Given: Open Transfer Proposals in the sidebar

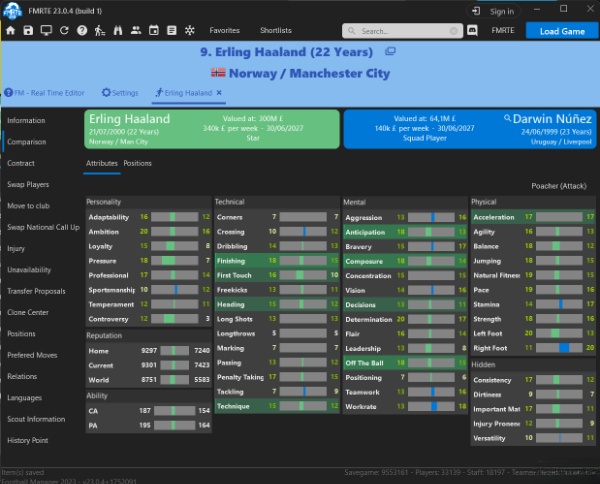Looking at the screenshot, I should point(36,291).
